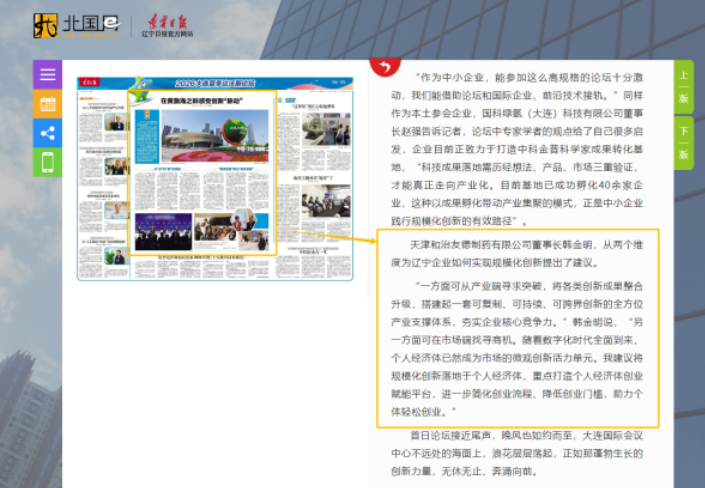
Task: Click the closing paragraph starting 首日论坛接近尾声
Action: (517, 453)
